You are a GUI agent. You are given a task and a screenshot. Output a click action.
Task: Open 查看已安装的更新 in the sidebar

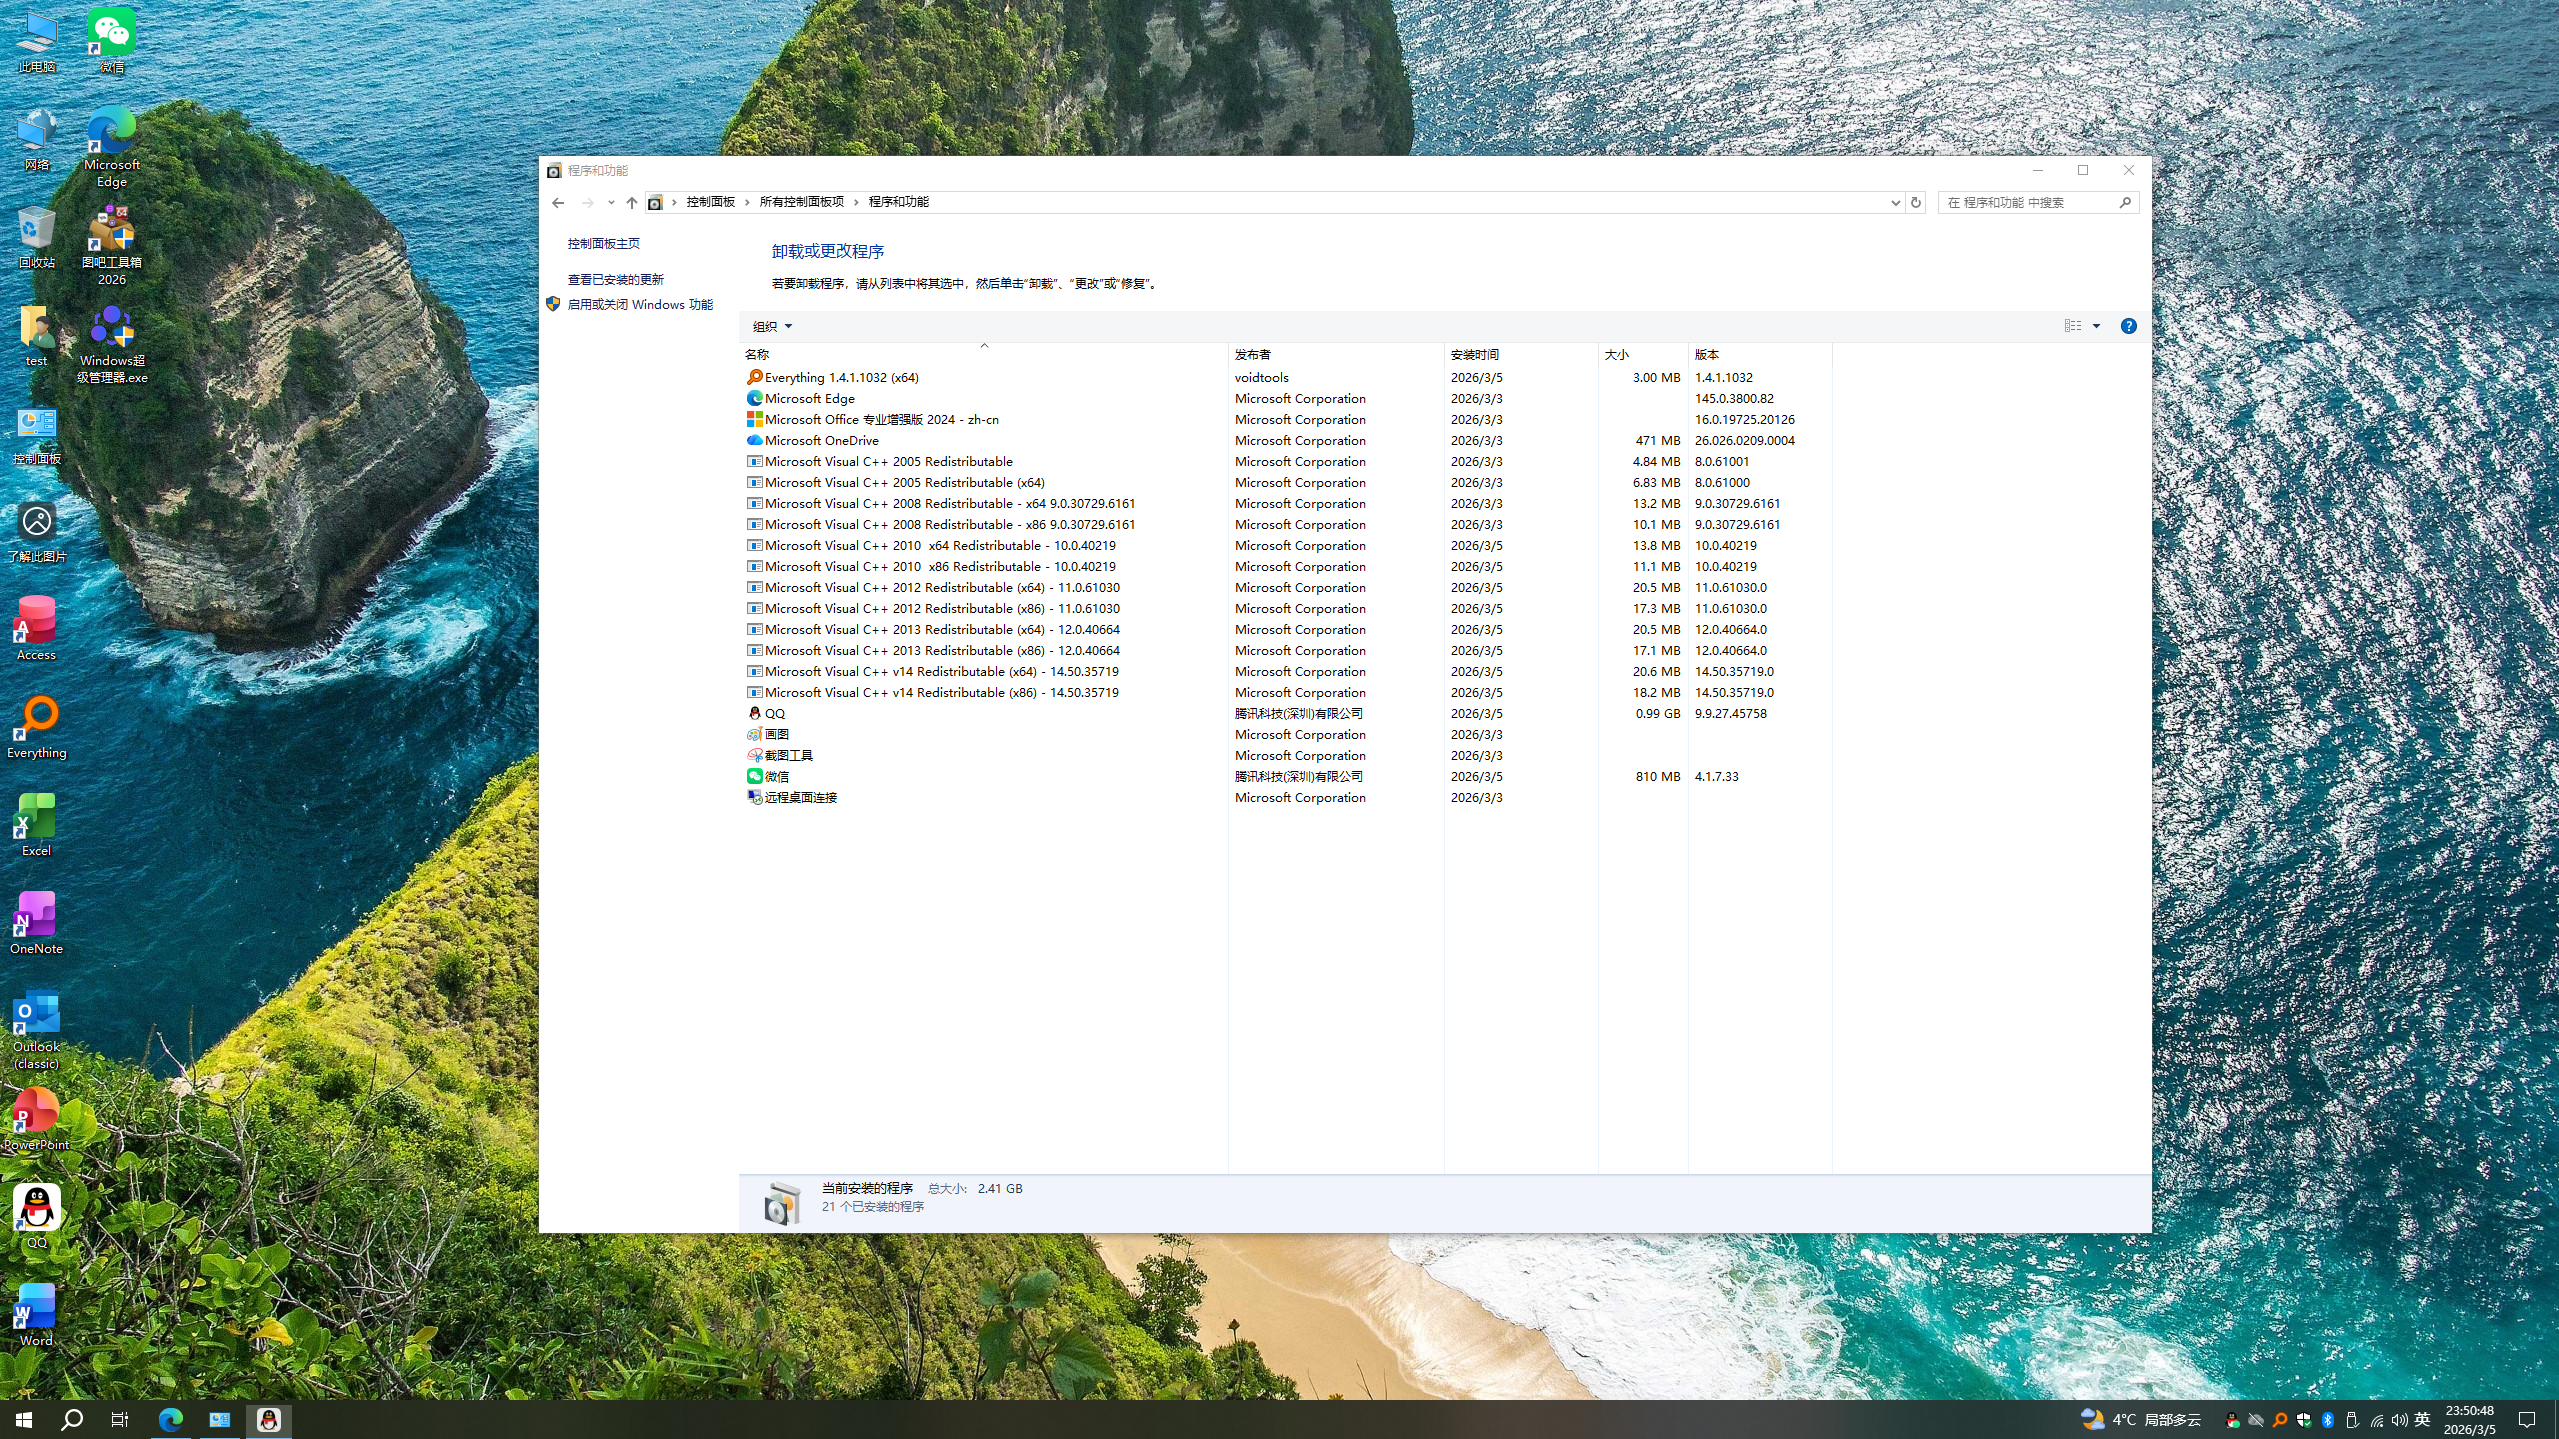615,279
